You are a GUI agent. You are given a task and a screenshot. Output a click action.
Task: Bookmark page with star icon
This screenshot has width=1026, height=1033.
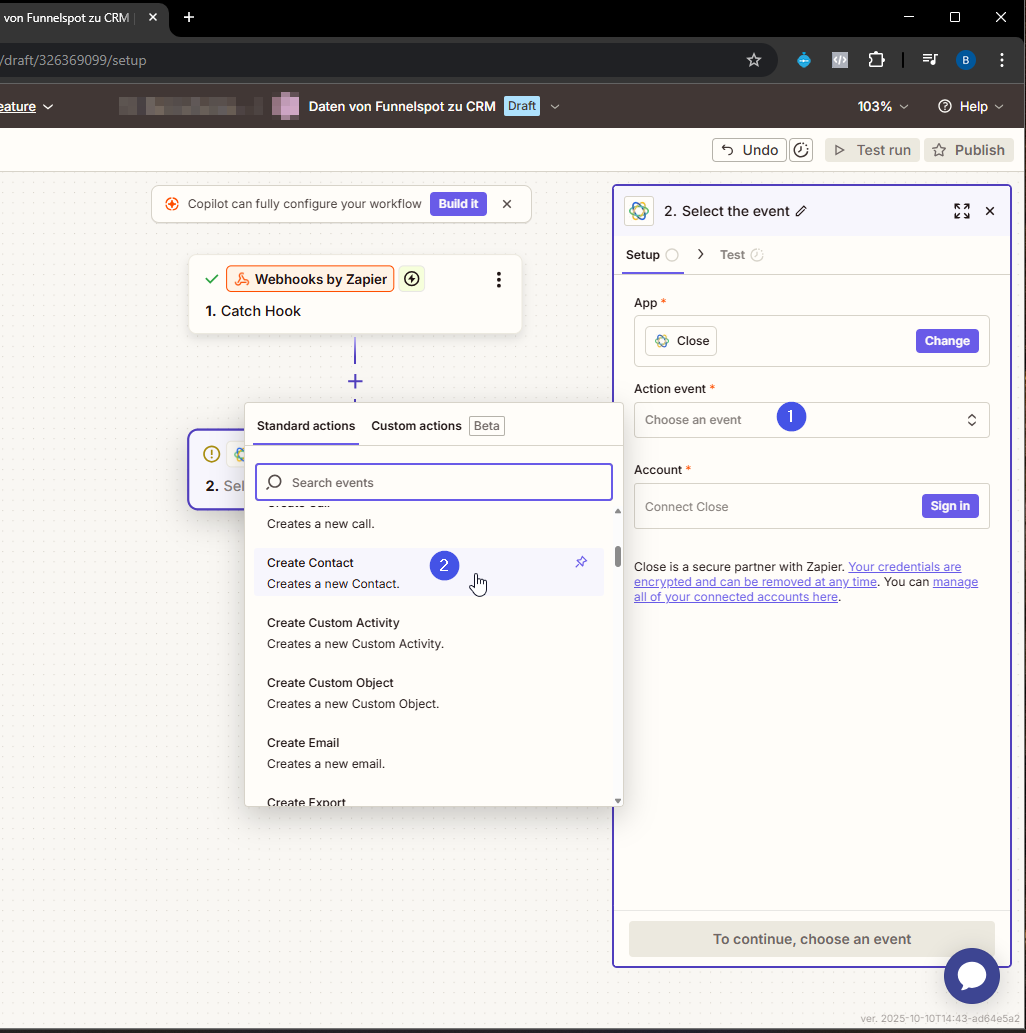753,60
